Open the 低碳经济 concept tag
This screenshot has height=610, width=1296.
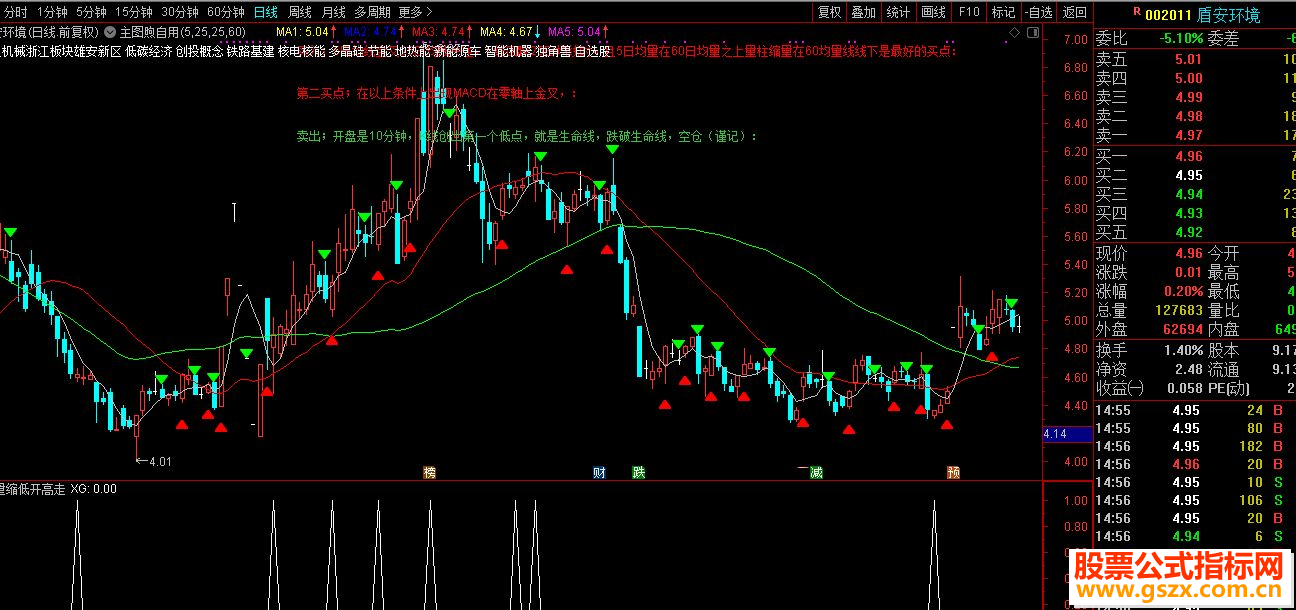pyautogui.click(x=148, y=51)
